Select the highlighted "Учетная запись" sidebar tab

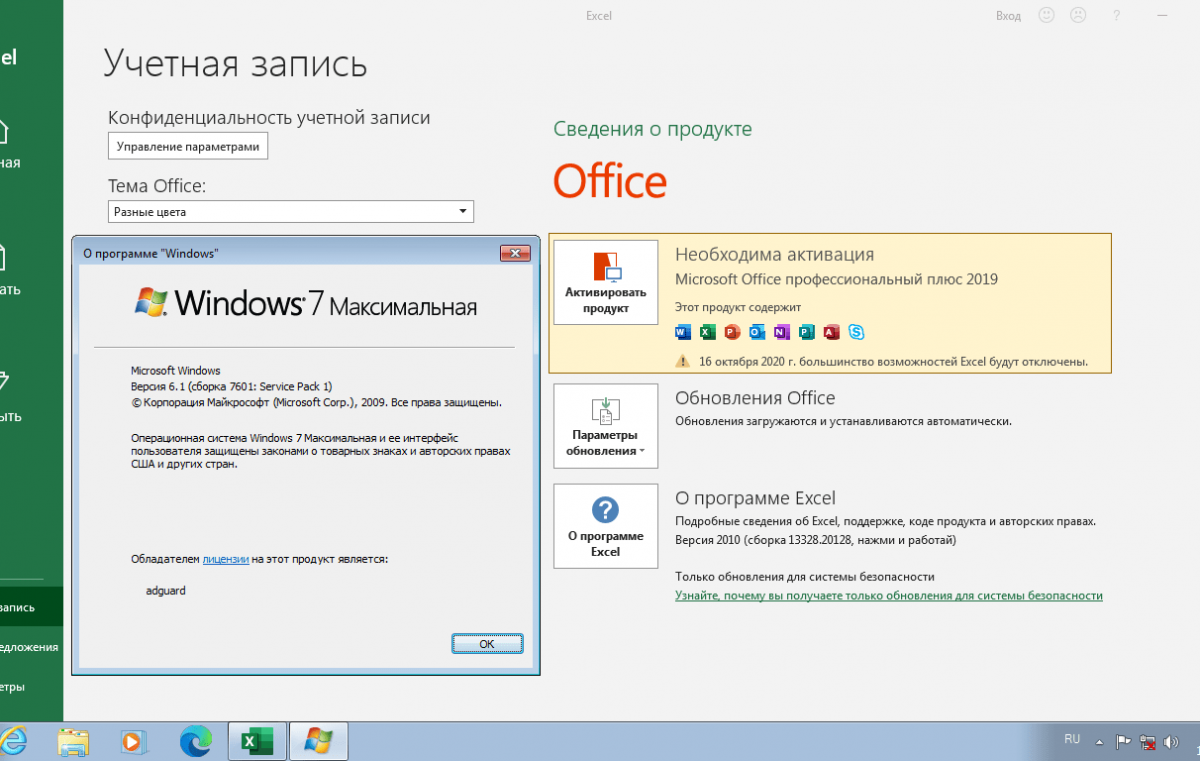(31, 607)
